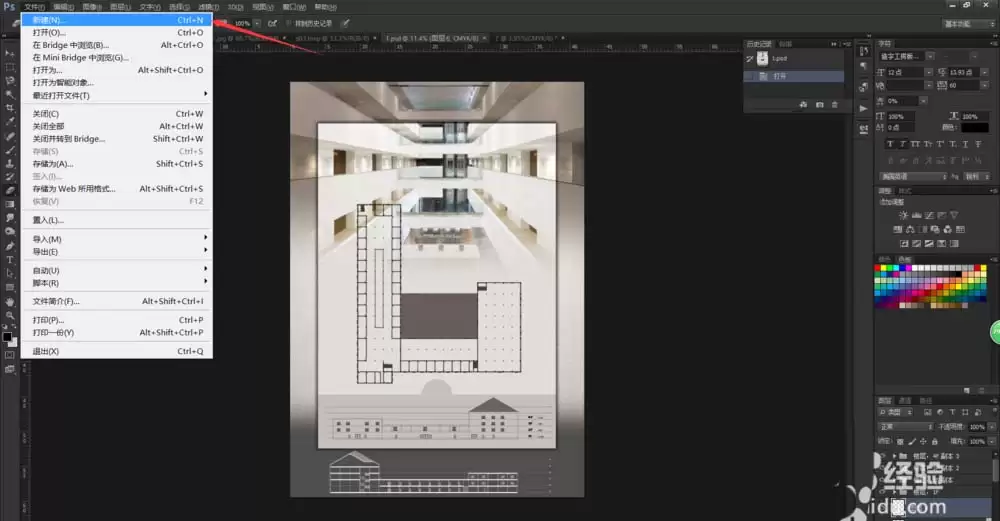Image resolution: width=1000 pixels, height=521 pixels.
Task: Toggle Strikethrough in Character panel
Action: click(x=978, y=144)
